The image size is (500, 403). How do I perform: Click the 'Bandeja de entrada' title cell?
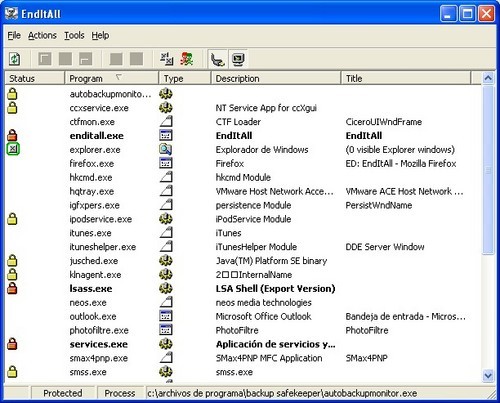(x=405, y=316)
